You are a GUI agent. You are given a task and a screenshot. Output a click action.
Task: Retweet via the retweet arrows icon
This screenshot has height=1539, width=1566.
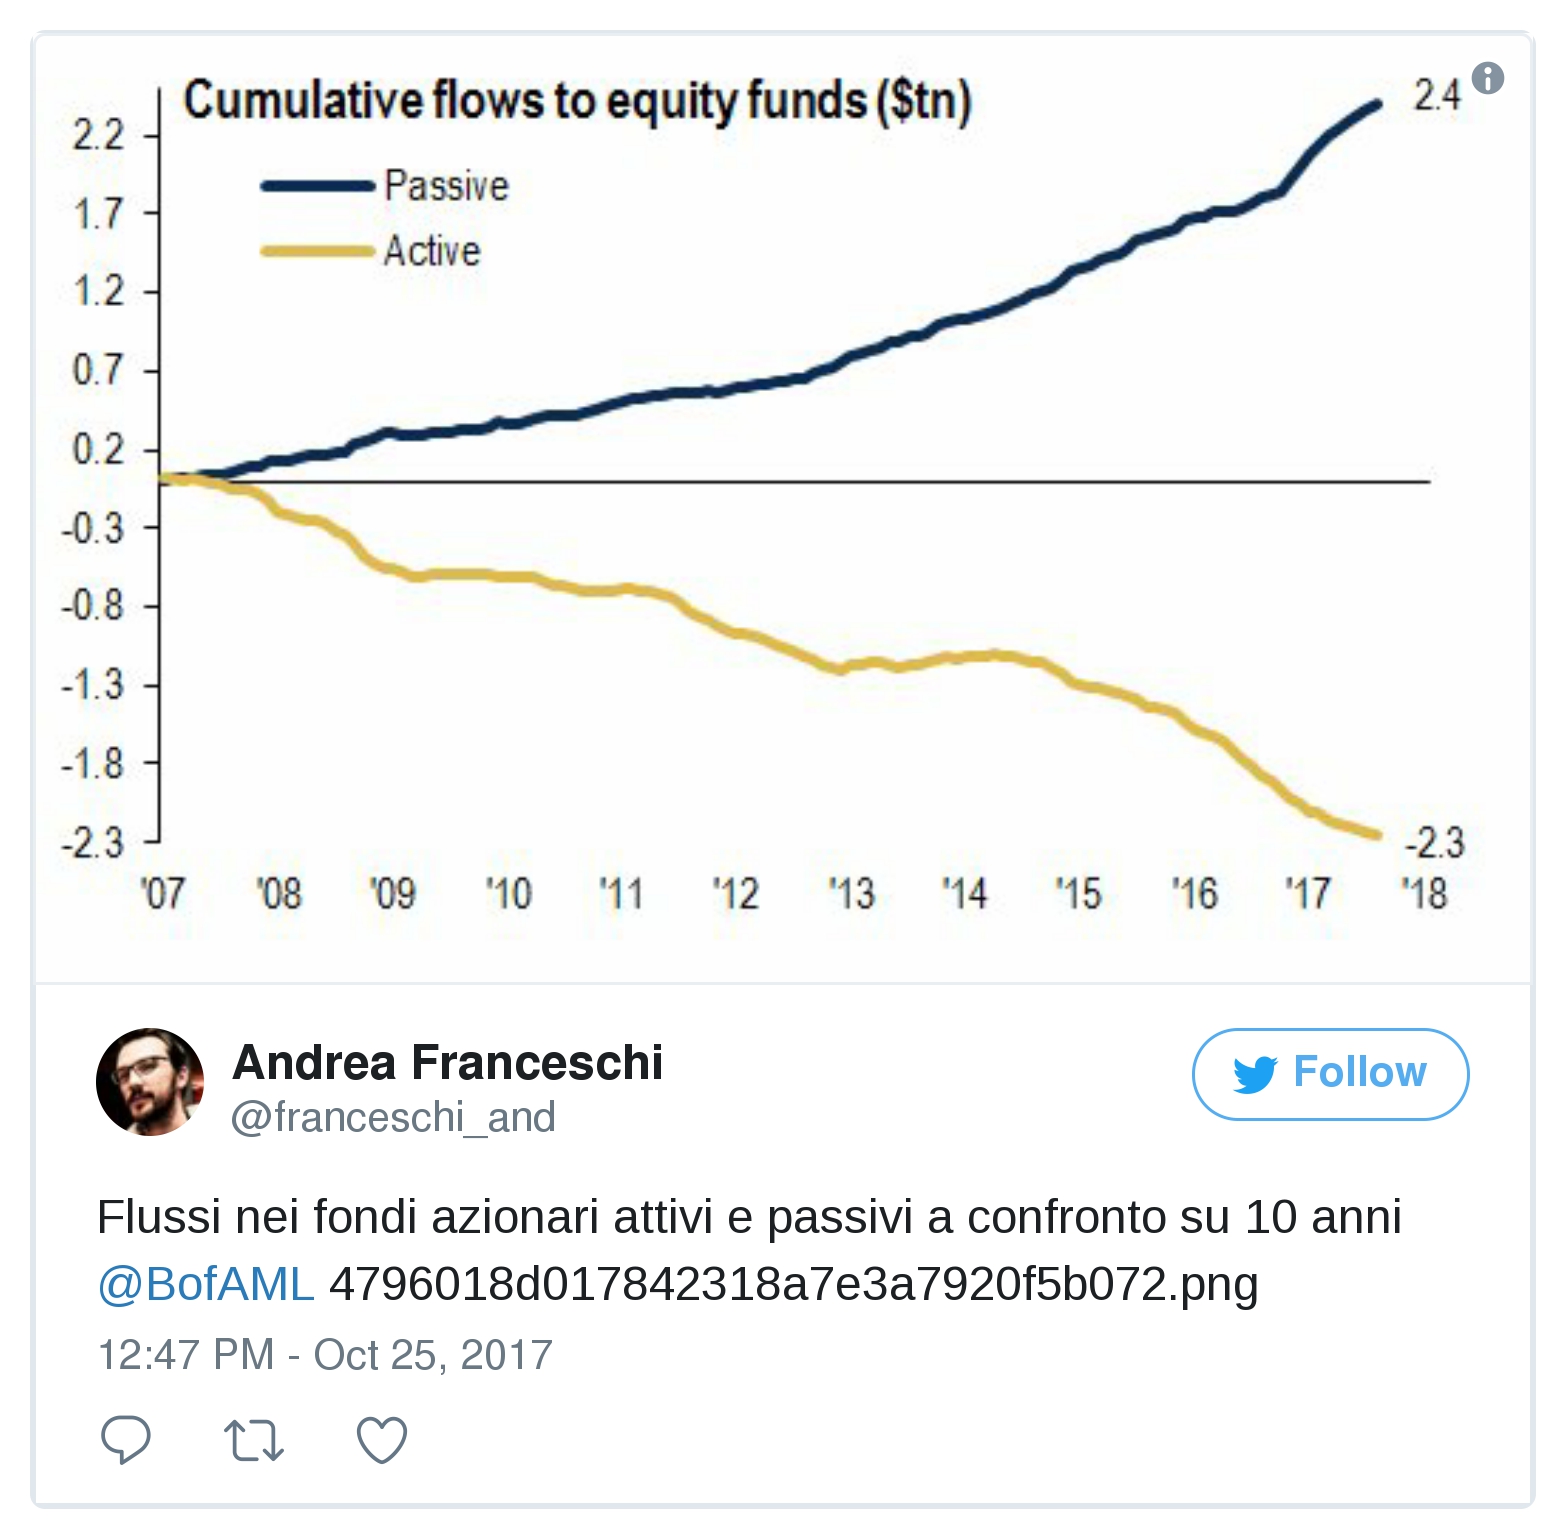coord(254,1440)
